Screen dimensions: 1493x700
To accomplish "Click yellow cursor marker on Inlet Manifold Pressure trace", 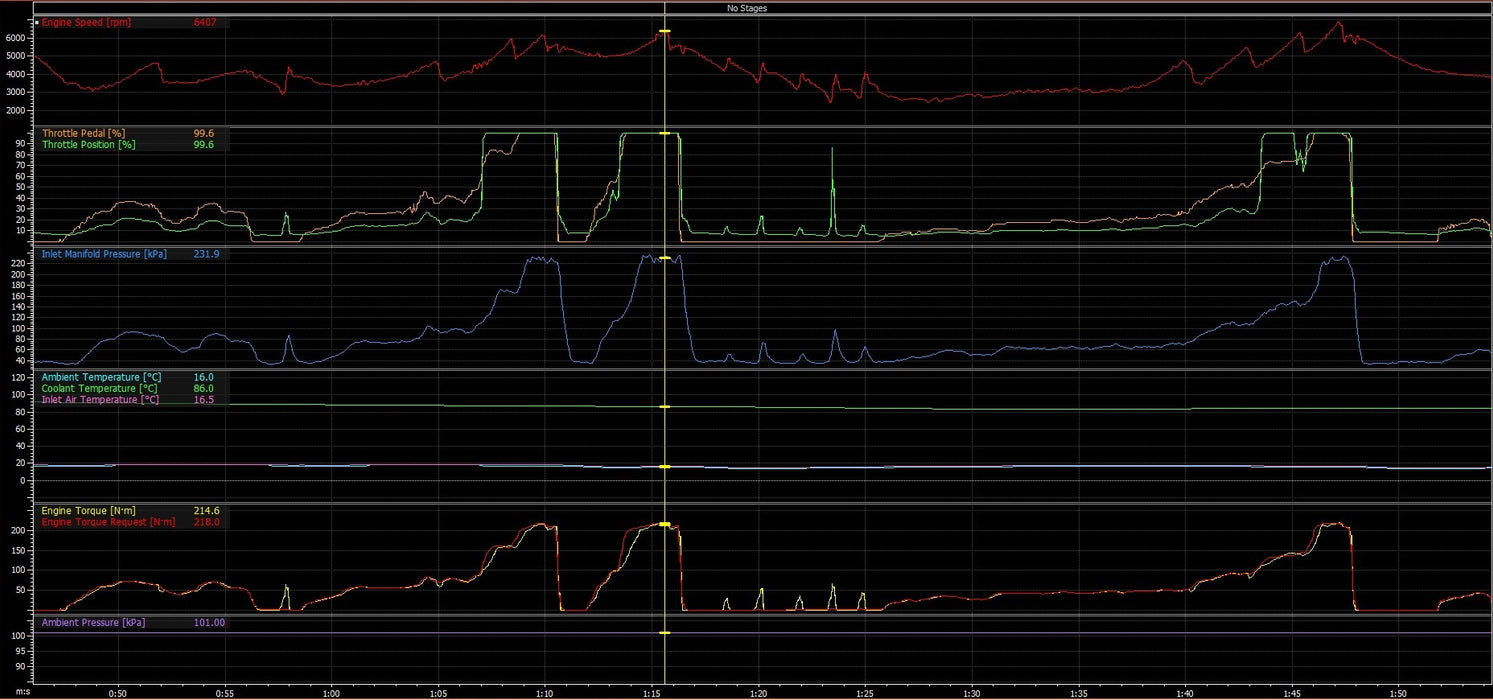I will pos(665,258).
